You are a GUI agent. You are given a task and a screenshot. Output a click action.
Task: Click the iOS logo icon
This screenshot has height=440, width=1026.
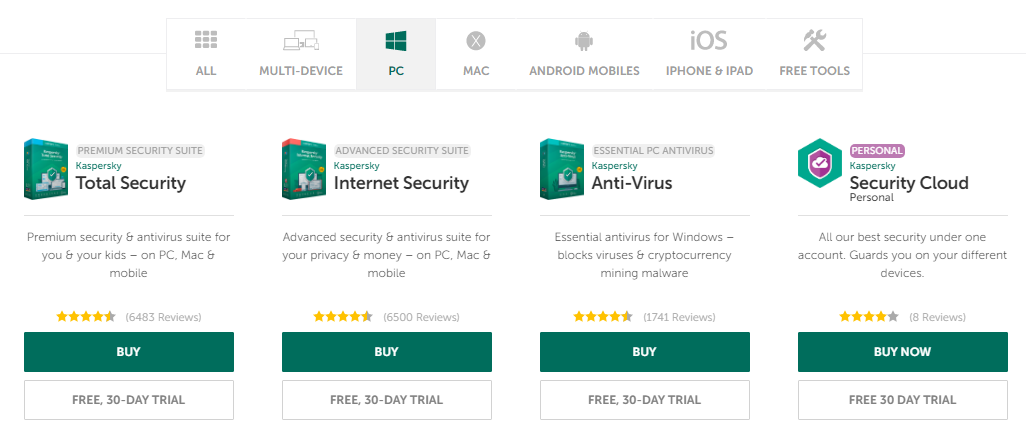tap(709, 41)
